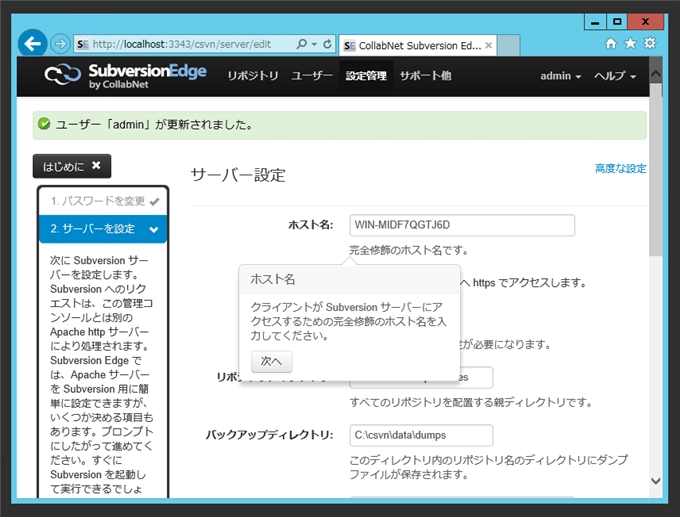Click the ホスト名 input field
The height and width of the screenshot is (517, 680).
462,225
